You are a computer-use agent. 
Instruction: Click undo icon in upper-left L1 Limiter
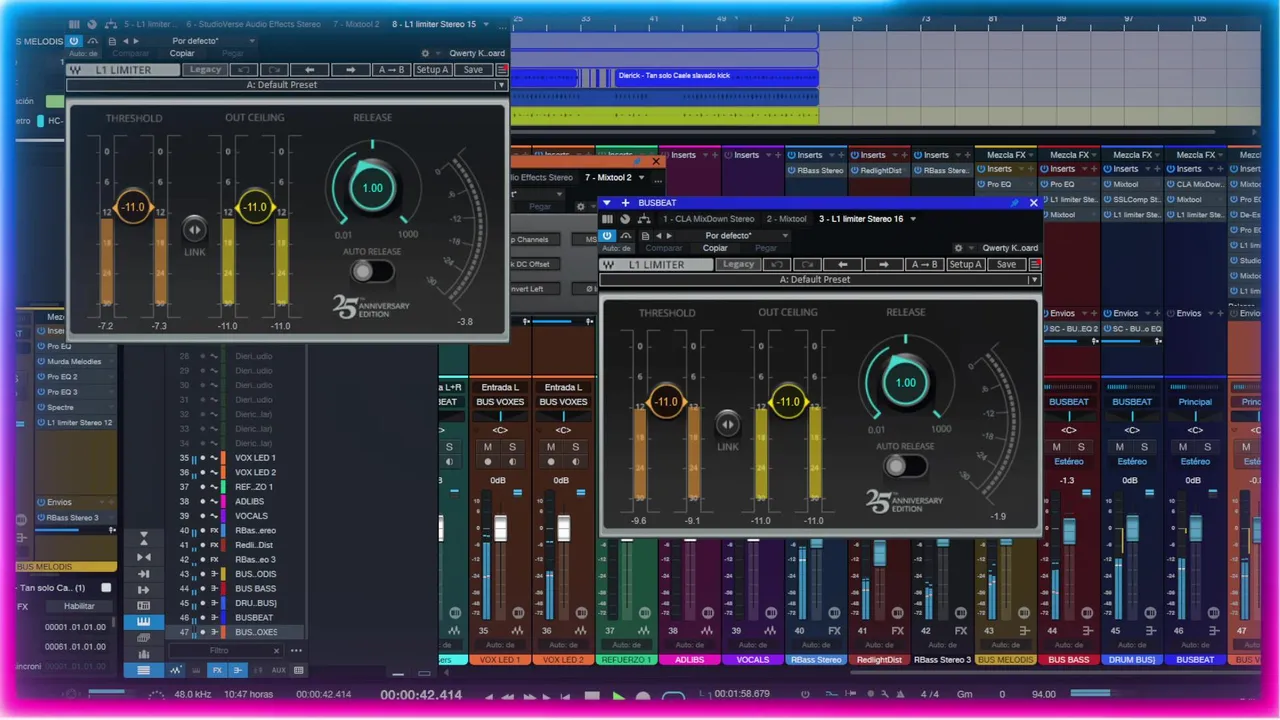[243, 70]
